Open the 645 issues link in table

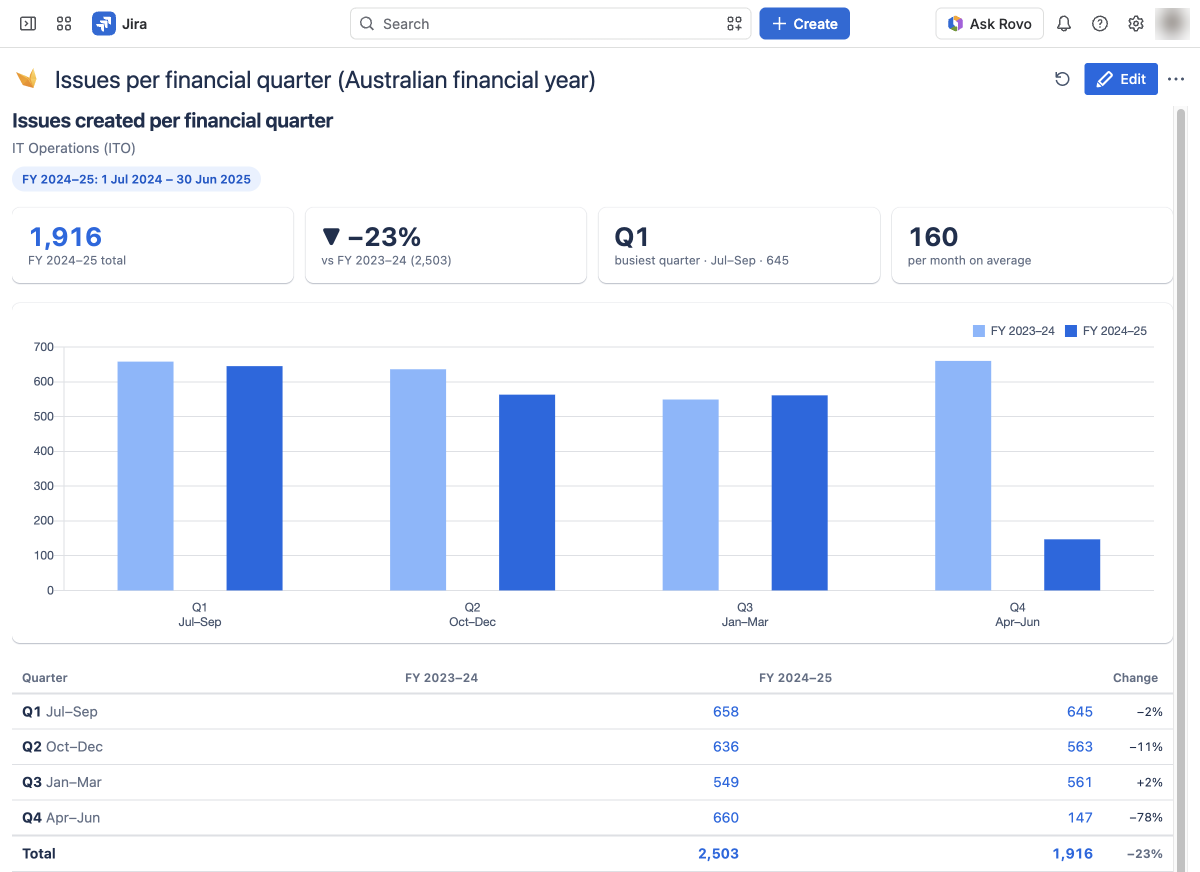1080,712
